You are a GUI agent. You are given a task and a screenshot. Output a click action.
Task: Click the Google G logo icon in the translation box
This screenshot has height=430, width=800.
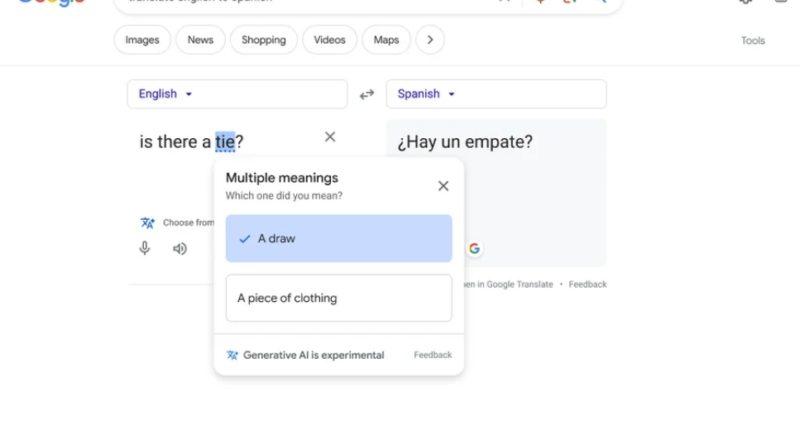click(474, 248)
